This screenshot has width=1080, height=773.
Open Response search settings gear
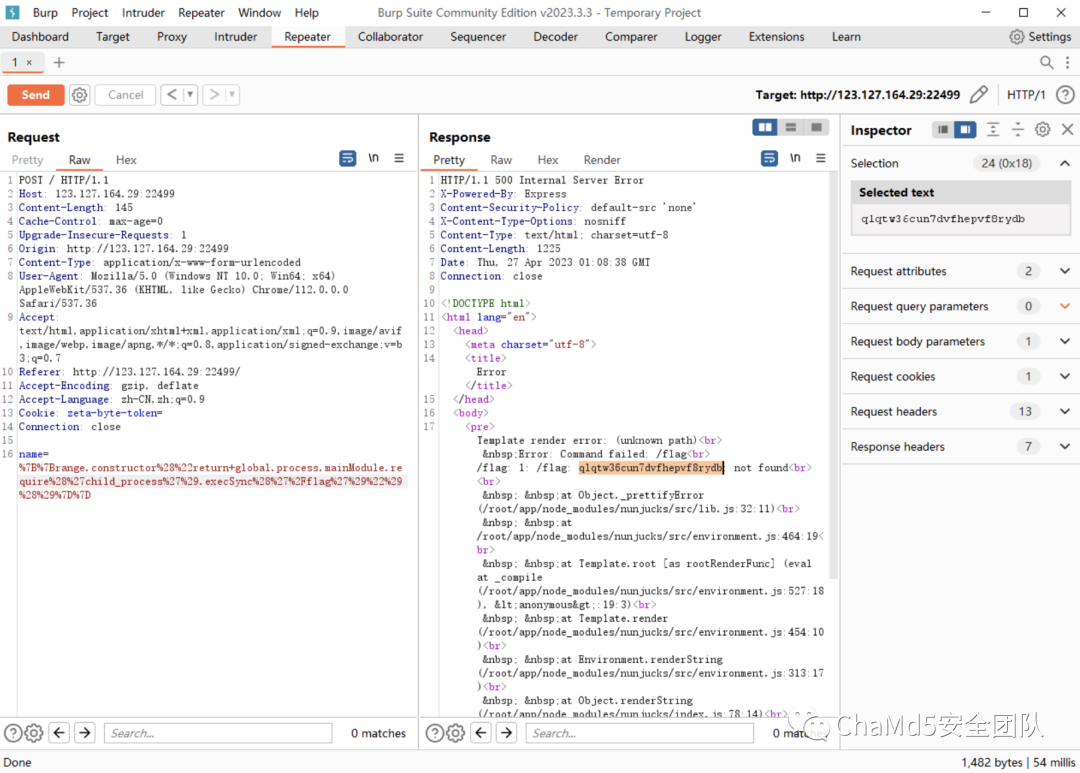455,733
